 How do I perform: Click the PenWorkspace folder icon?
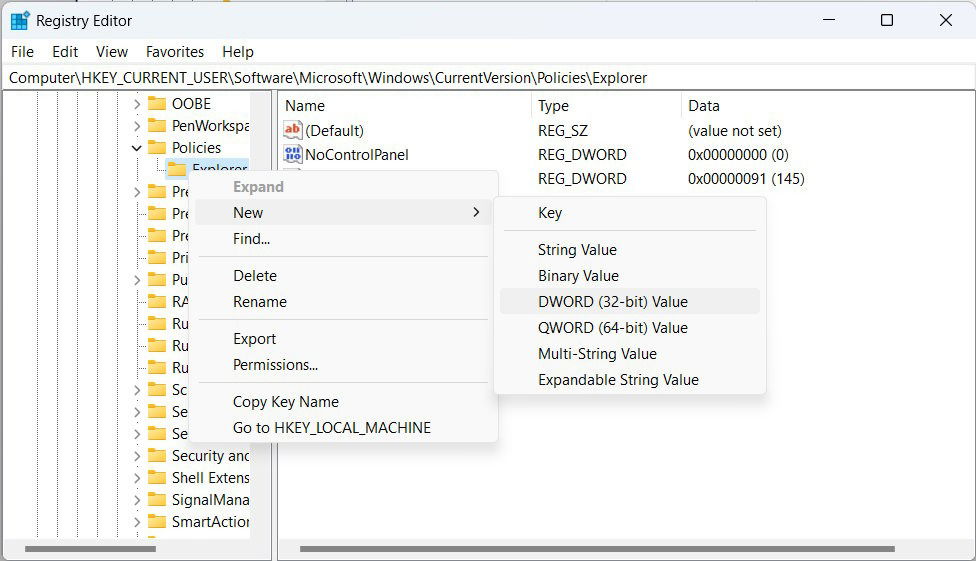[x=157, y=126]
